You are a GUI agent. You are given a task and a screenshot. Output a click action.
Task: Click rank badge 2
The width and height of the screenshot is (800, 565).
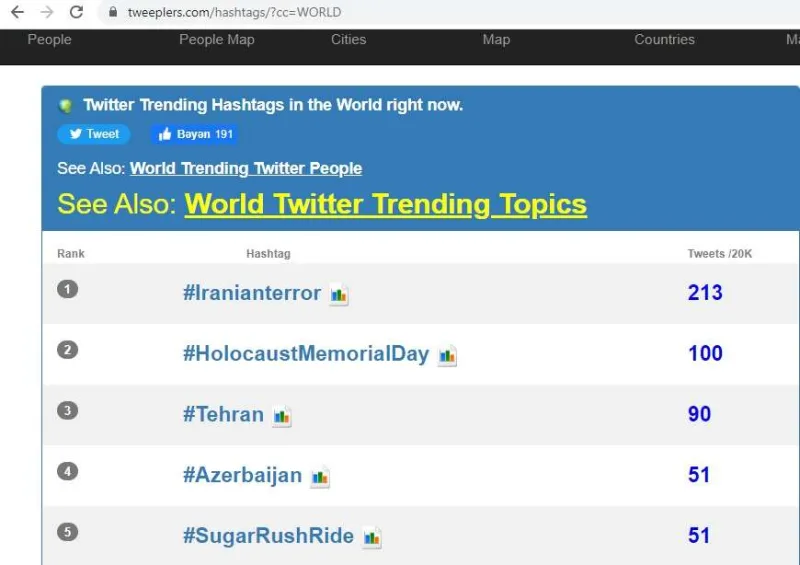coord(67,350)
